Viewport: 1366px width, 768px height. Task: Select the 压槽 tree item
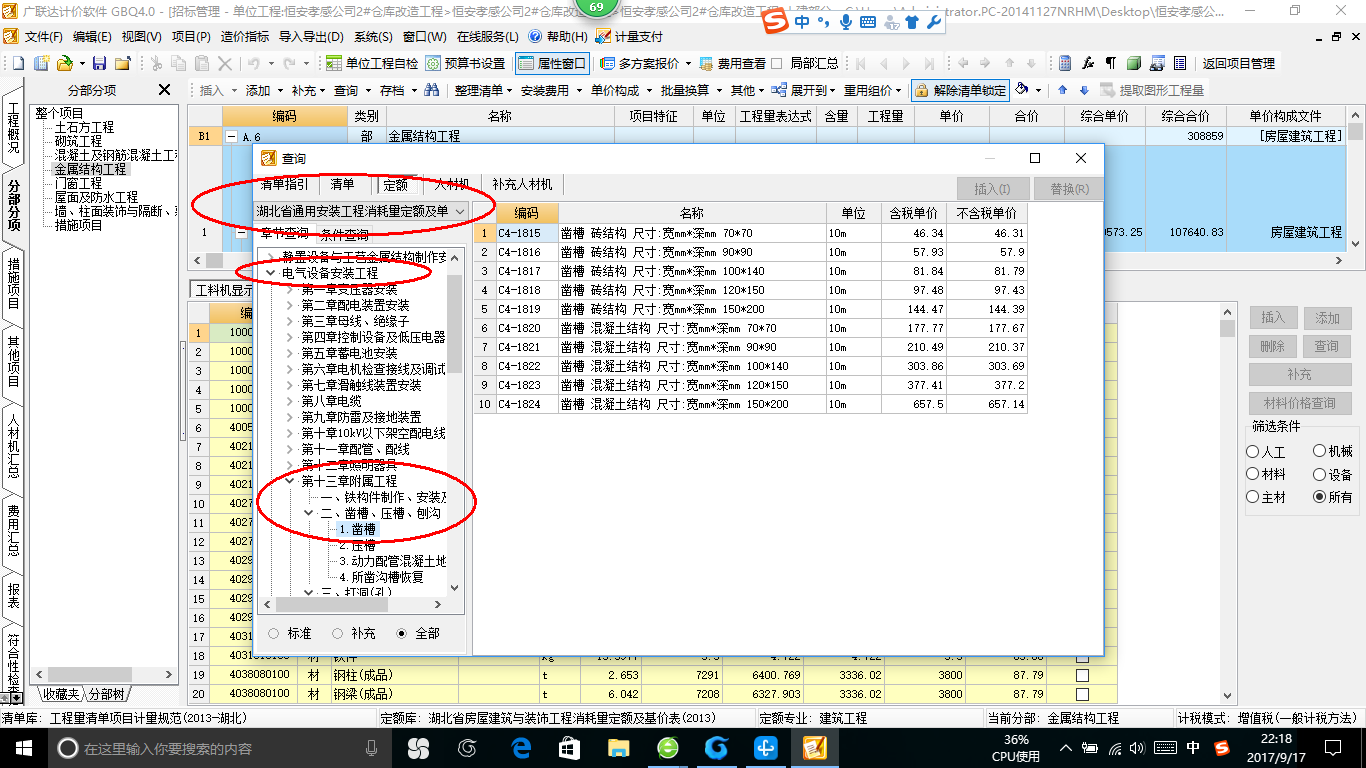point(357,545)
